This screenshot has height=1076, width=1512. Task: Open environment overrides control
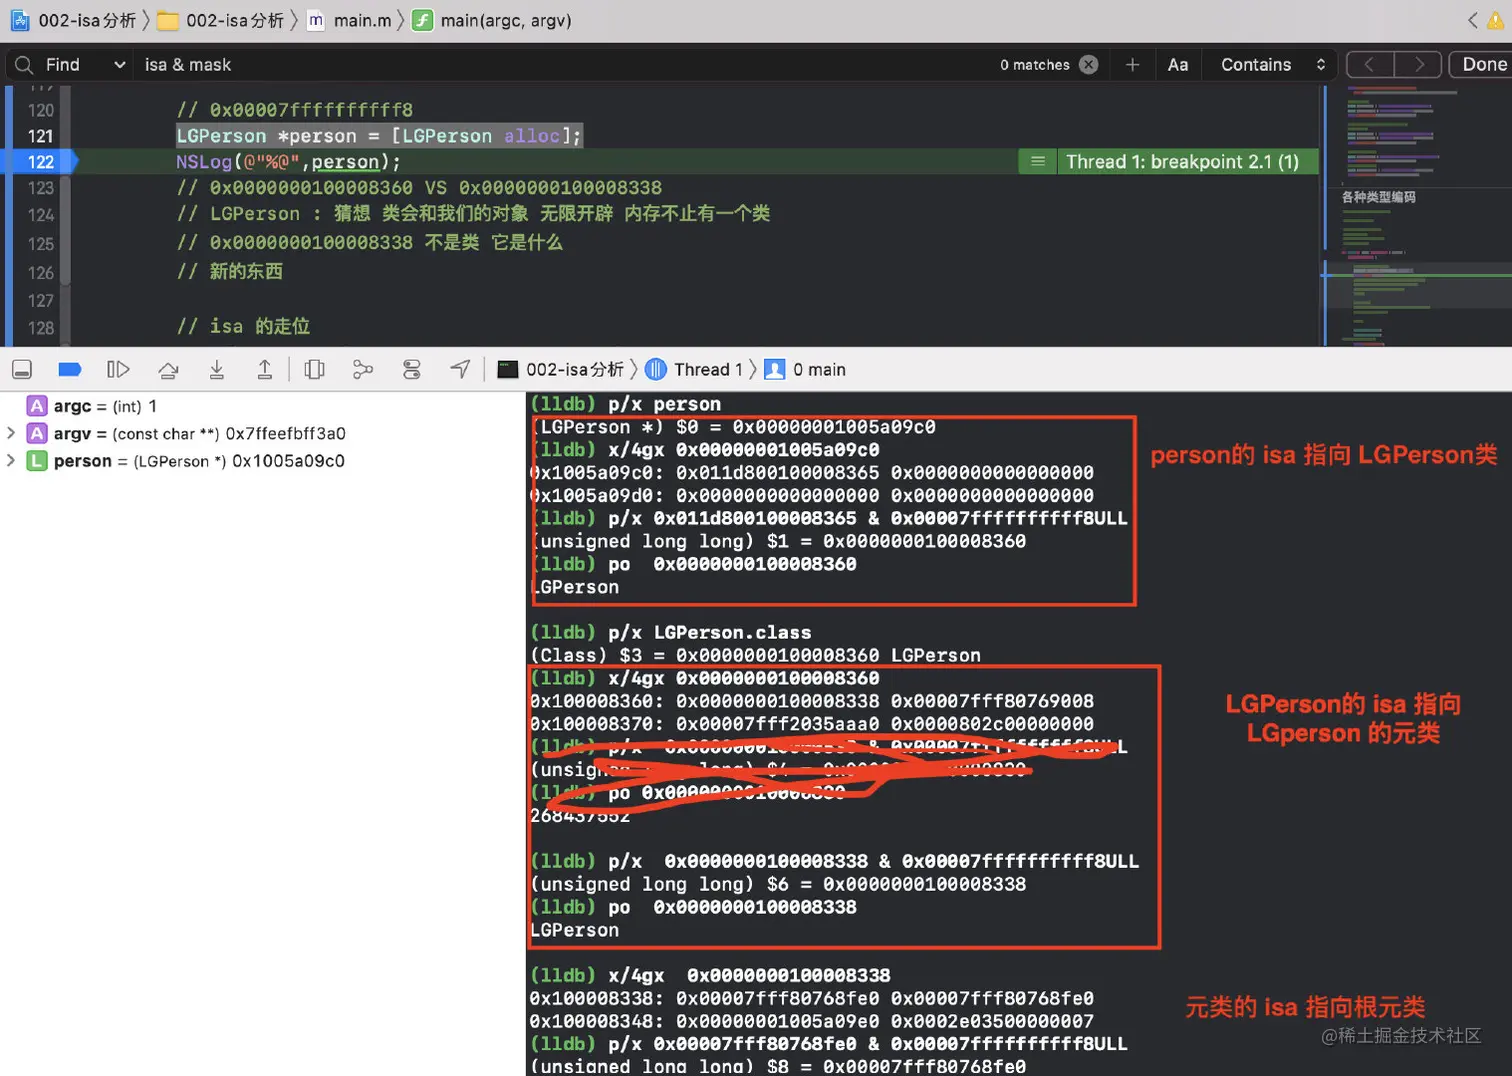(411, 370)
